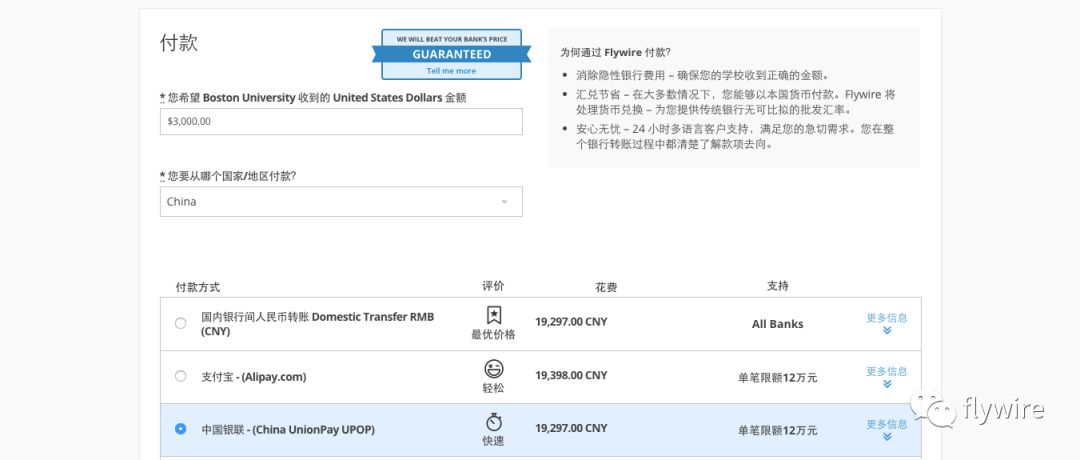Click the 付款方式 column header

198,287
